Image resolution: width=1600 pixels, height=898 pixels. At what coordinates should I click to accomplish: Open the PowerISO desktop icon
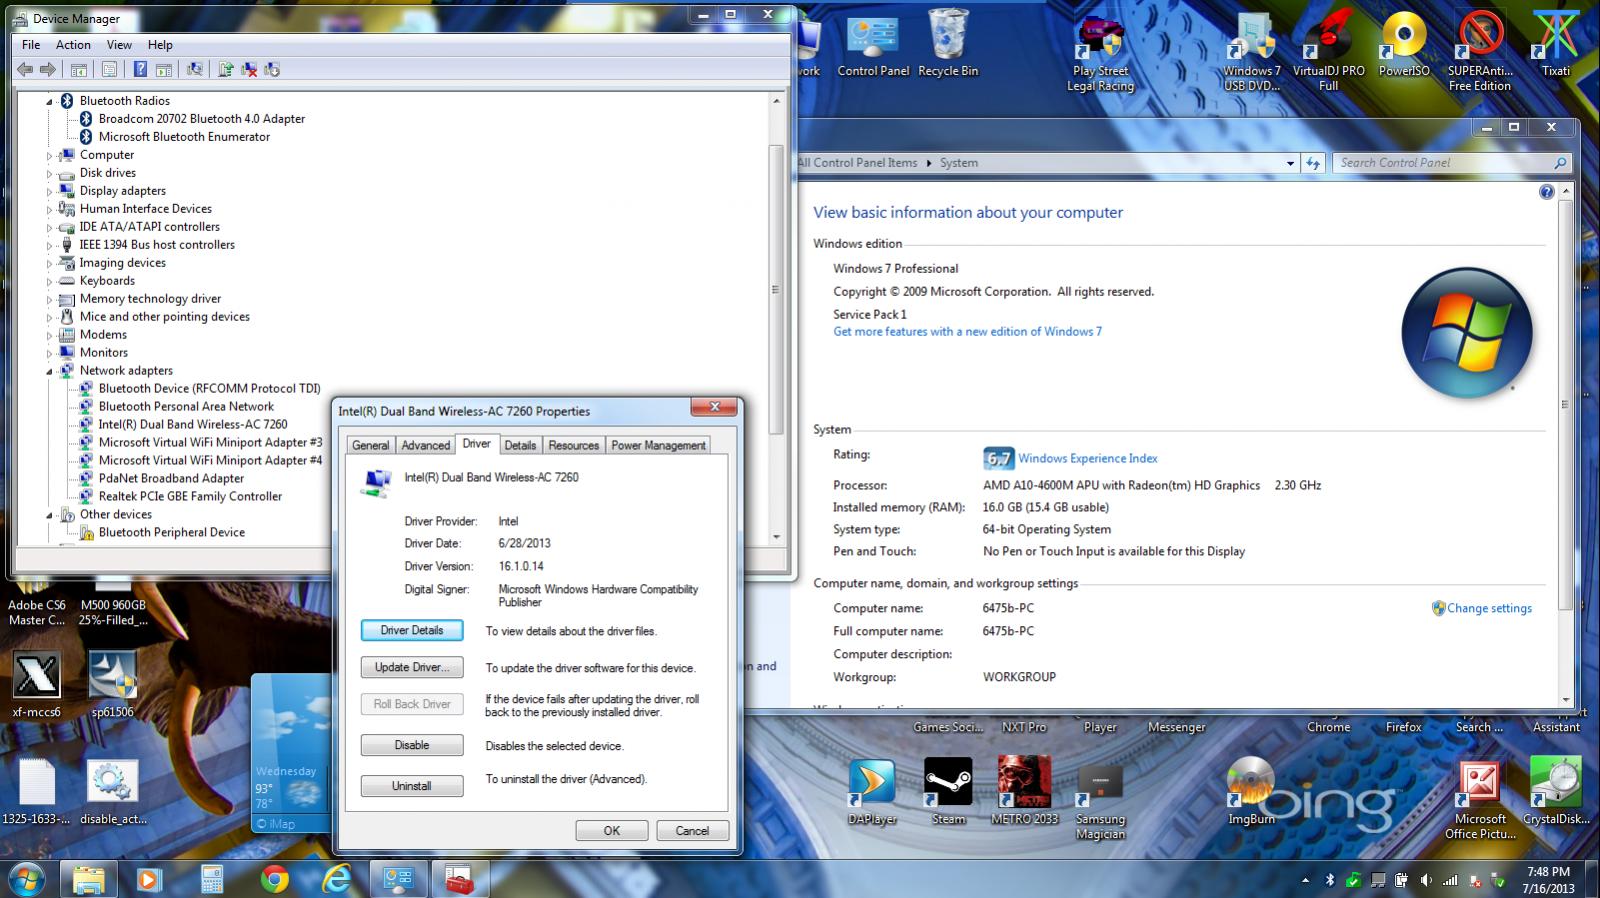1404,43
